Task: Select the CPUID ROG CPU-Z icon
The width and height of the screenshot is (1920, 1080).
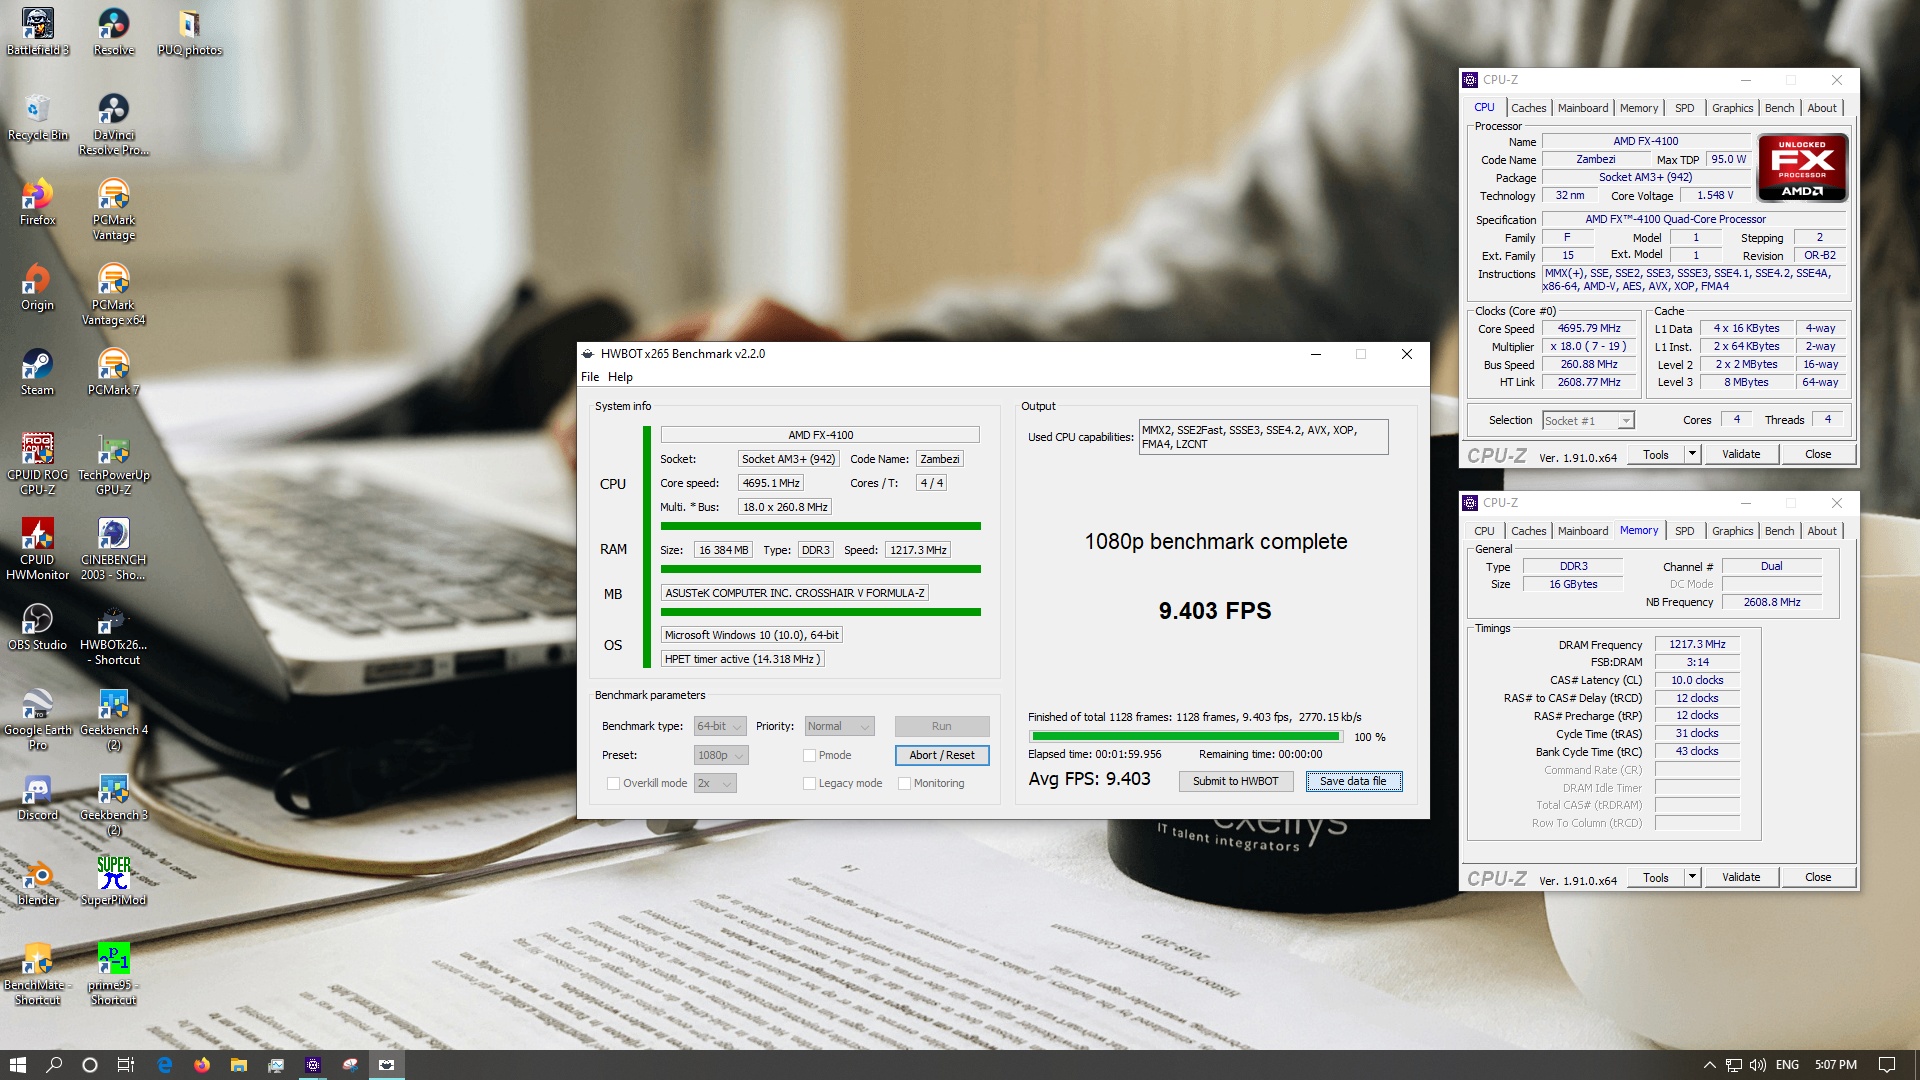Action: coord(38,464)
